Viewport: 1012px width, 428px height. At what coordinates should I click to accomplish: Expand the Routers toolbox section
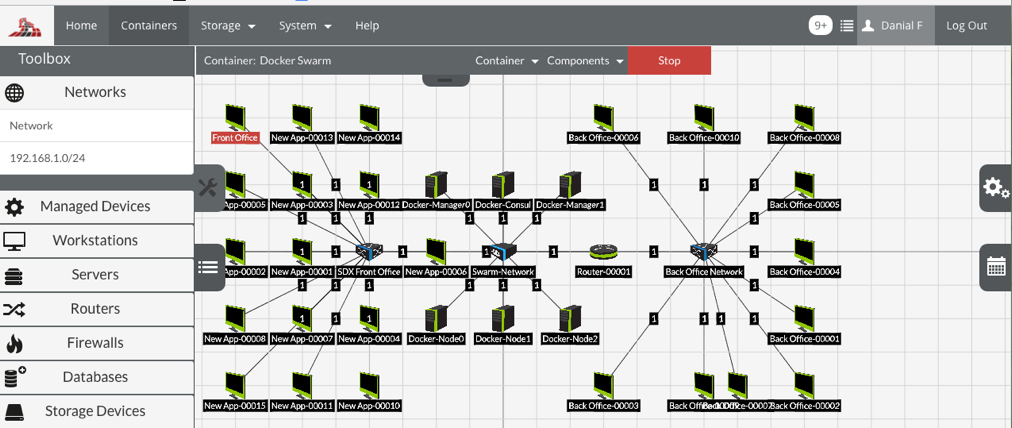click(97, 309)
